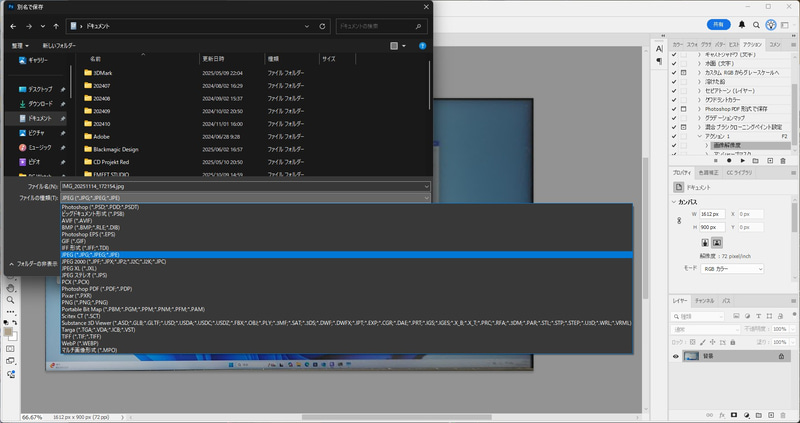The width and height of the screenshot is (800, 423).
Task: Toggle checkmark for グラデーションマップ action
Action: coord(674,118)
